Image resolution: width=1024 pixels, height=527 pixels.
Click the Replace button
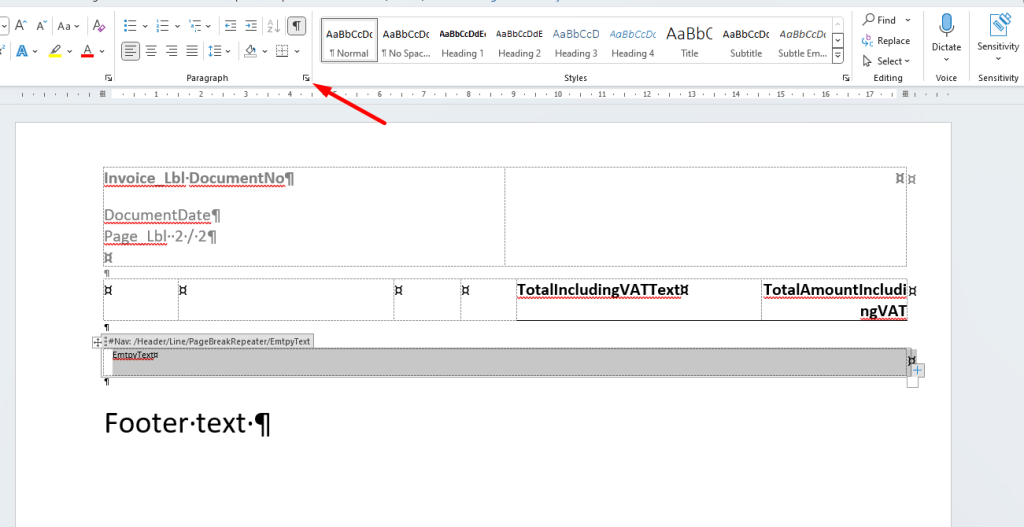coord(886,41)
